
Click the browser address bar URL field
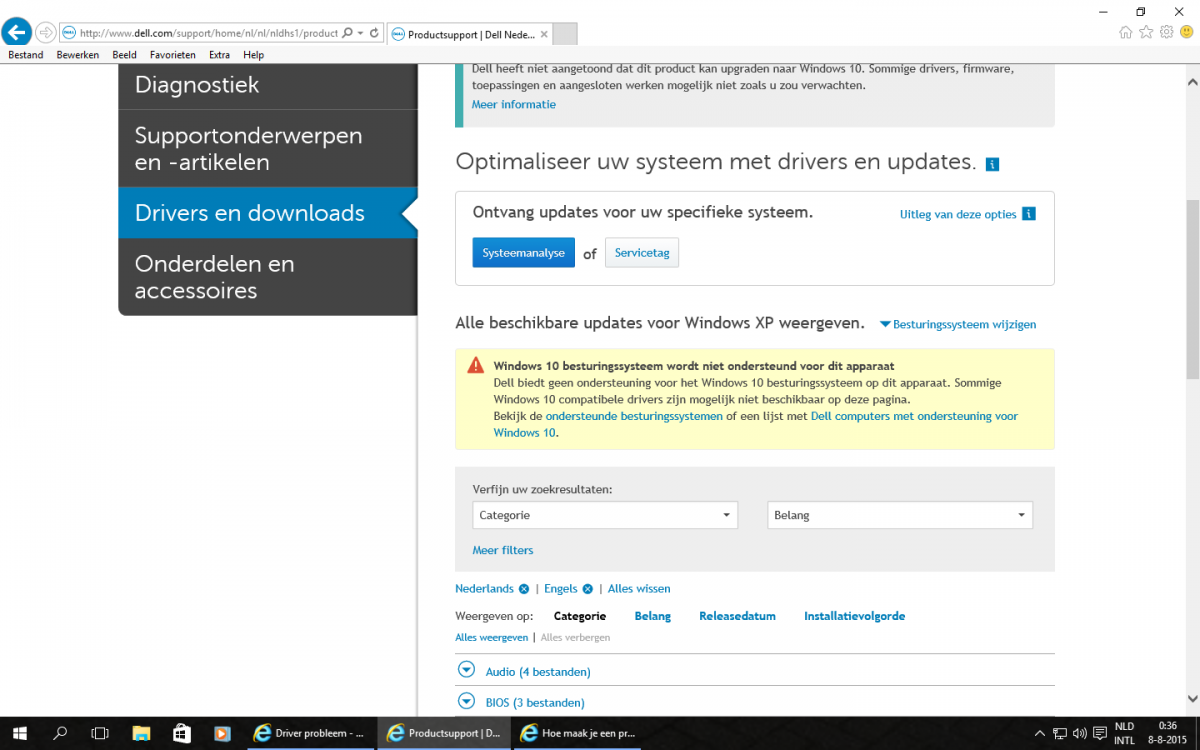point(208,33)
